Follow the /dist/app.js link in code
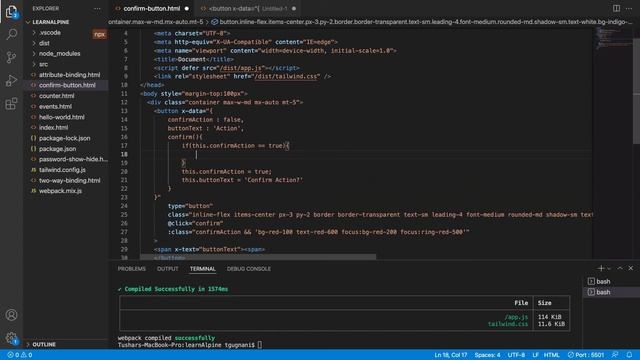The height and width of the screenshot is (360, 640). [242, 68]
